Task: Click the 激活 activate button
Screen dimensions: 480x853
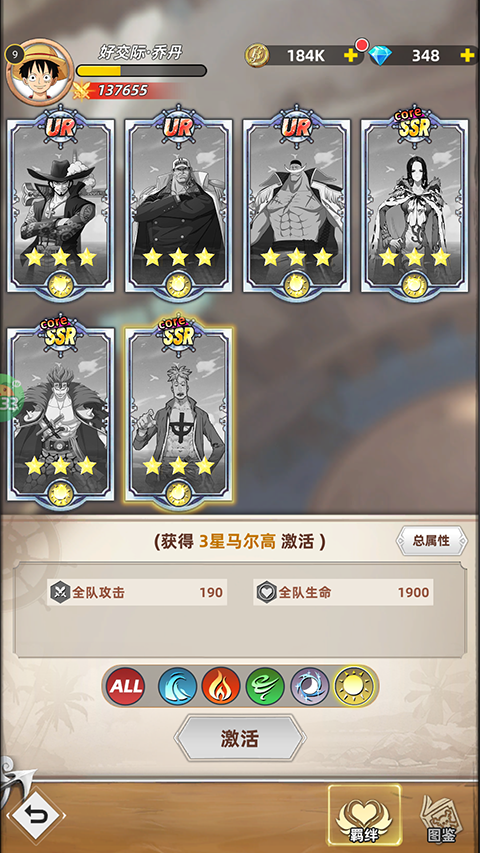Action: click(x=239, y=738)
